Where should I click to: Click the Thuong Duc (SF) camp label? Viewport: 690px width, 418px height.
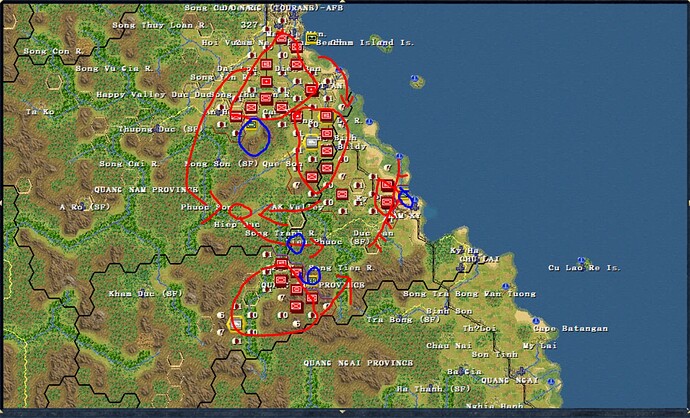159,129
